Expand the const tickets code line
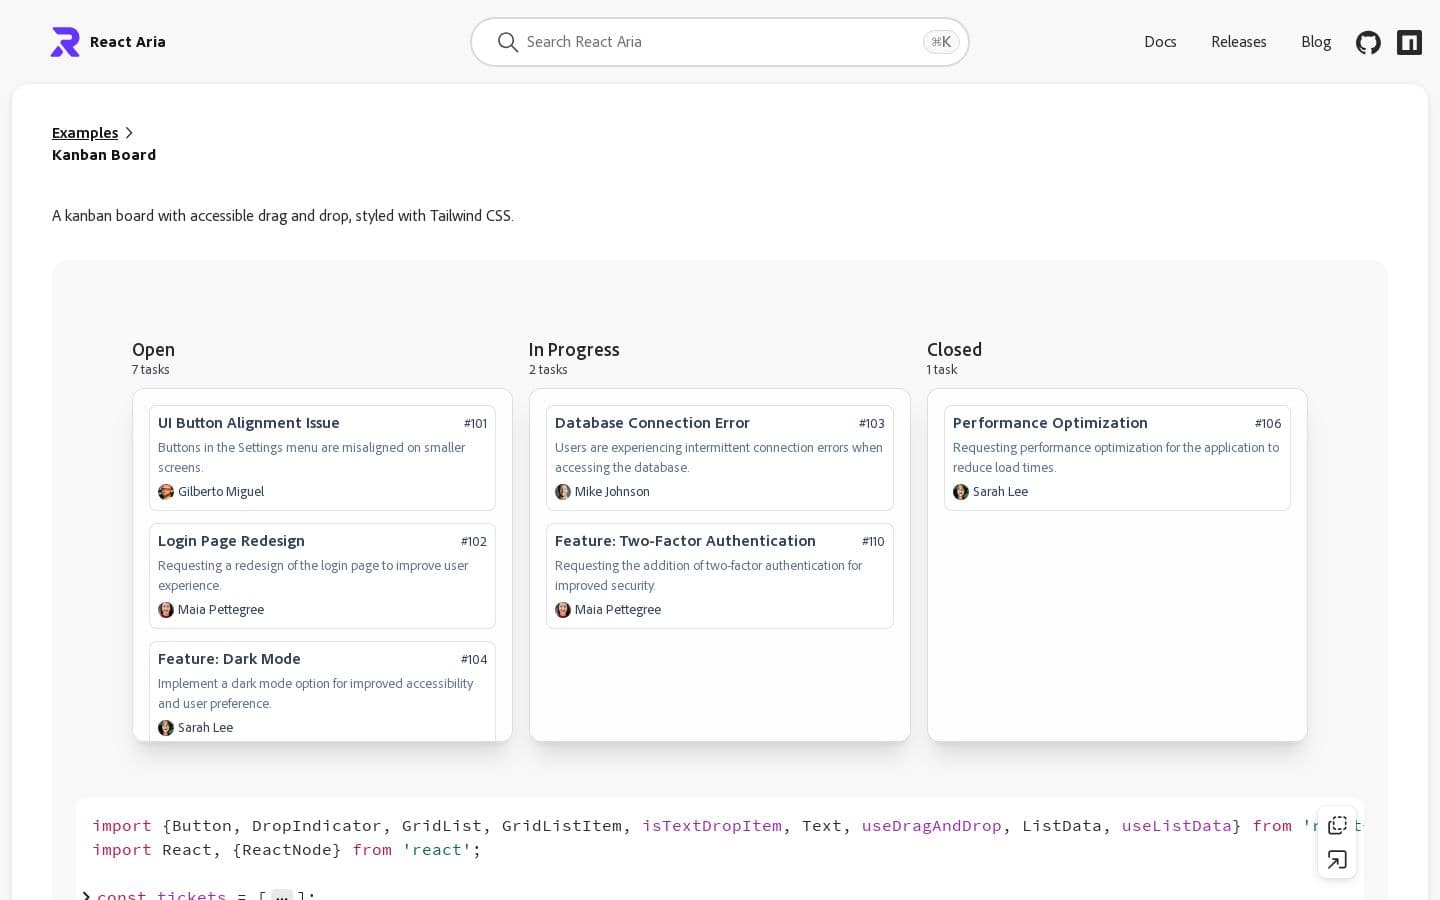The image size is (1440, 900). click(x=86, y=897)
